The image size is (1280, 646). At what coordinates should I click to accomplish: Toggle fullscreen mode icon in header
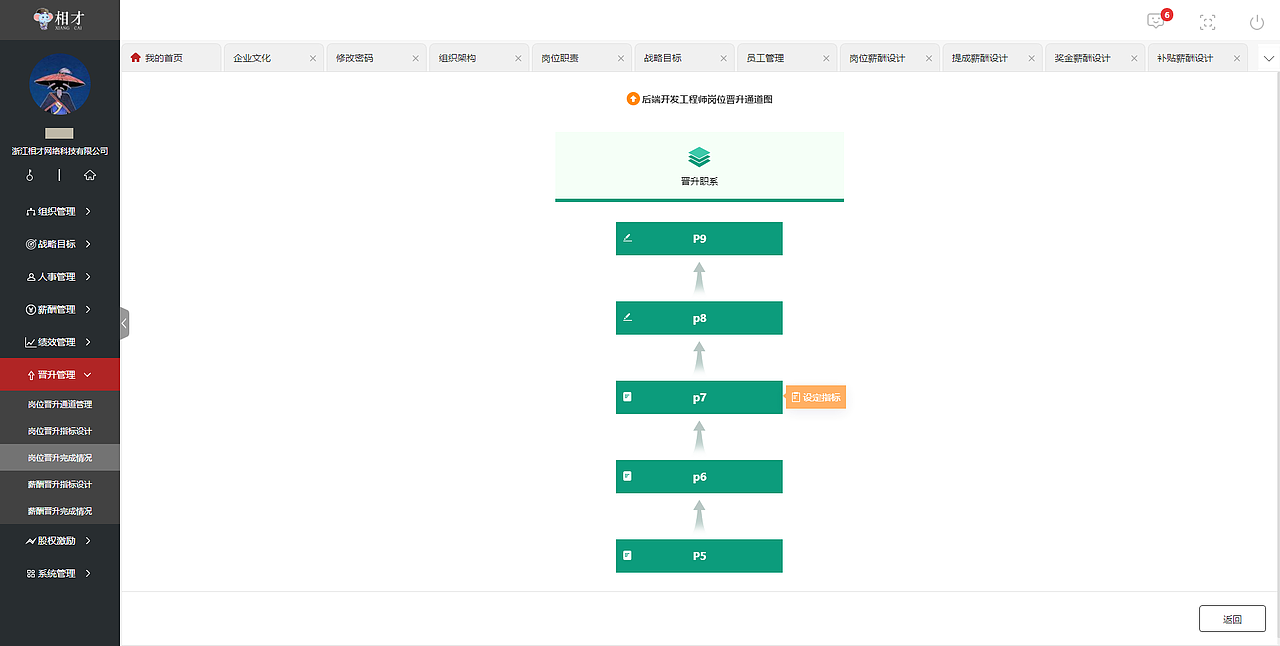(1207, 22)
